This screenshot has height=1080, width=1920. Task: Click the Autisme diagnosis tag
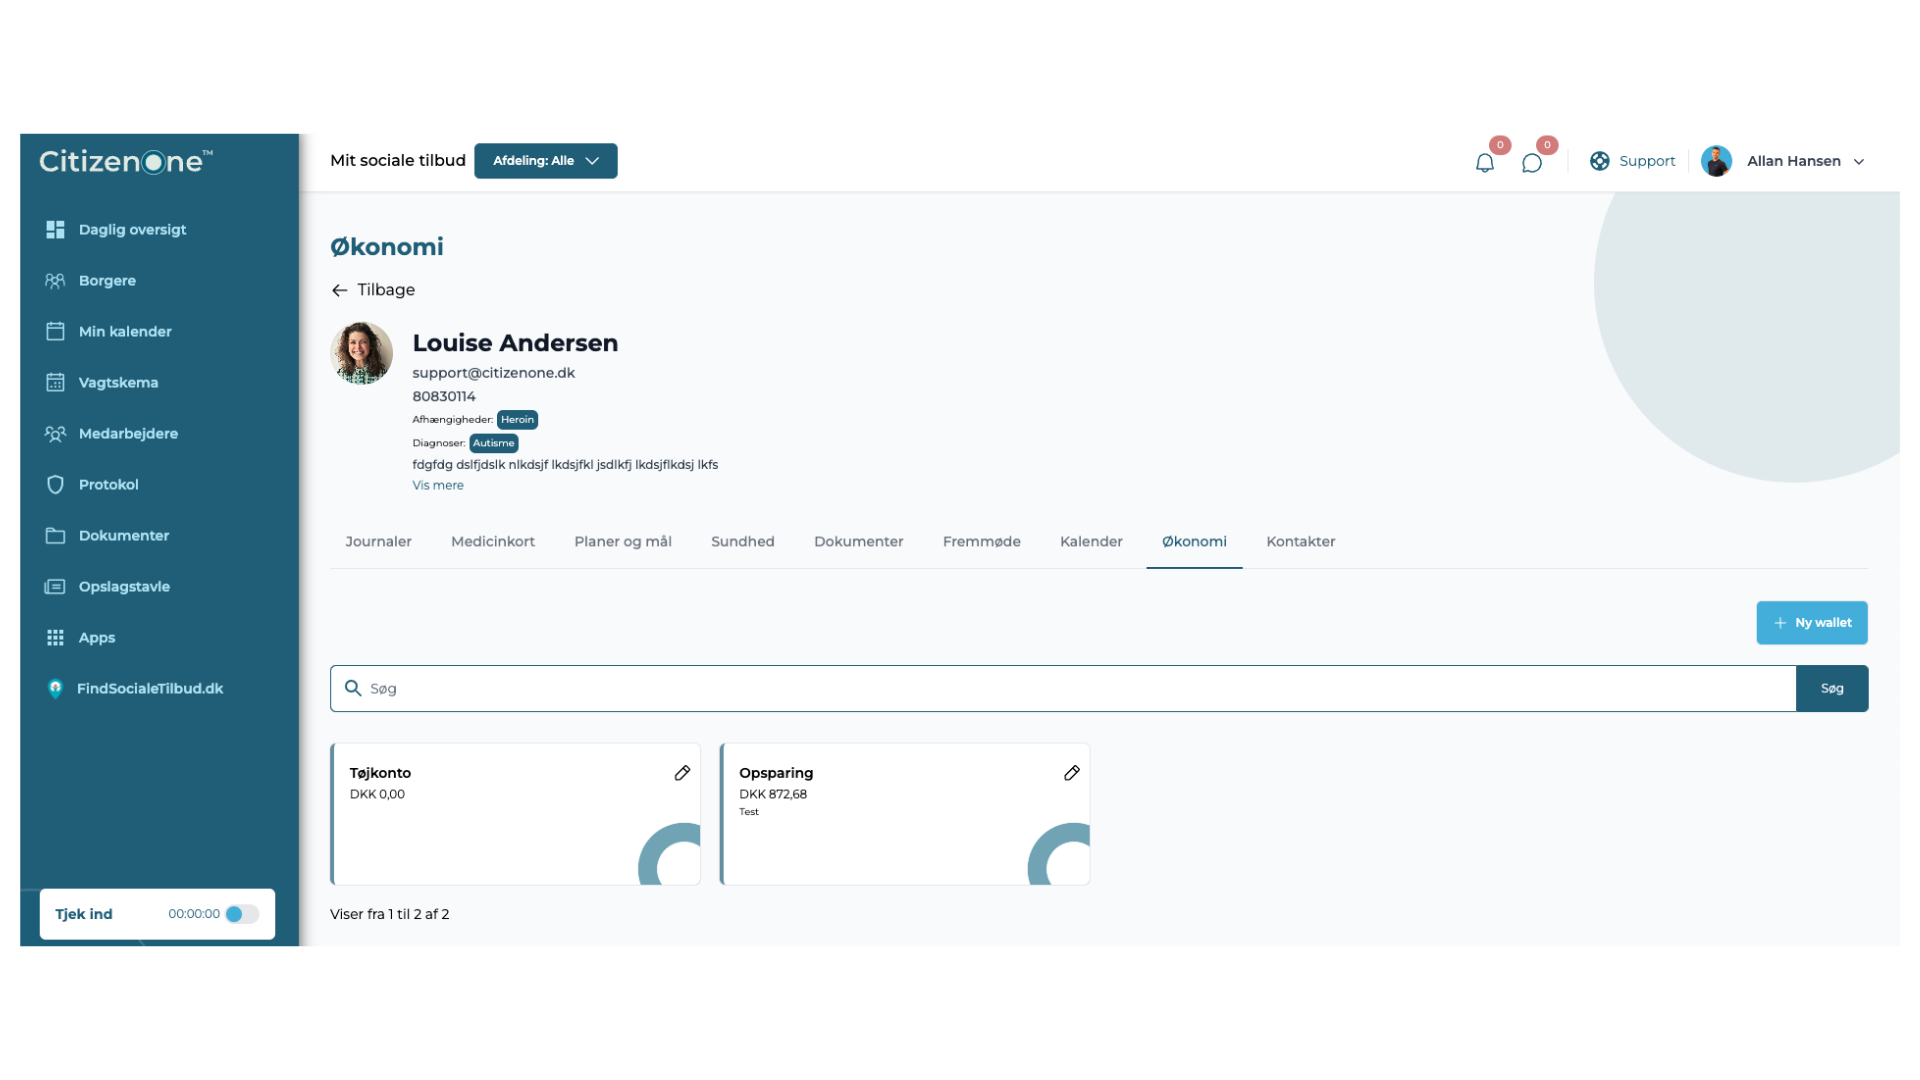click(494, 443)
